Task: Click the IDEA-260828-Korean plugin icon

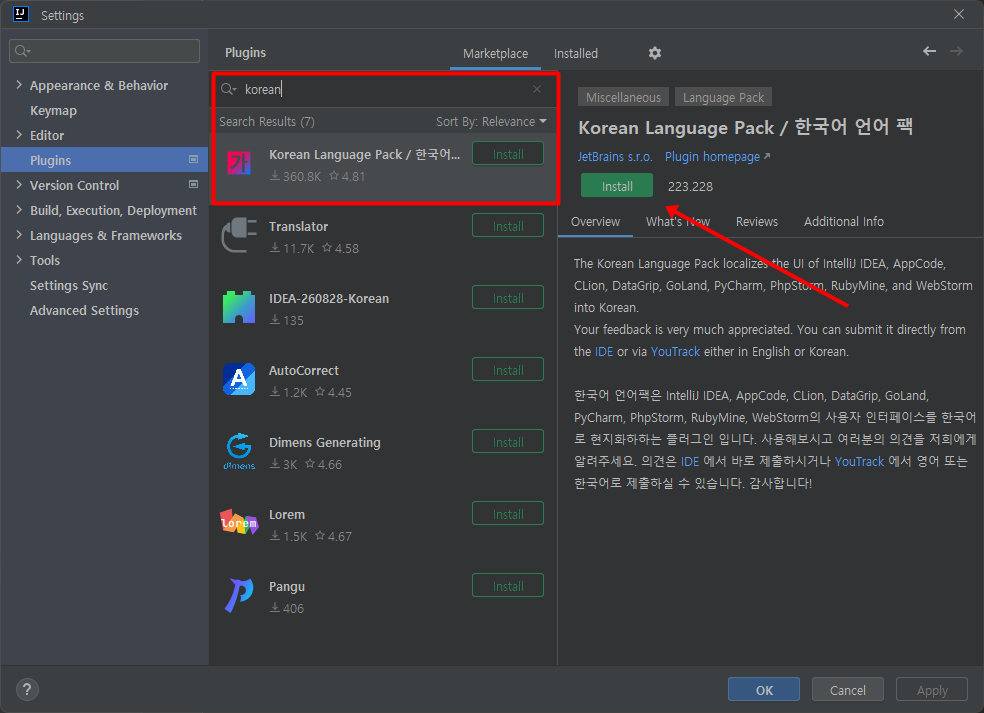Action: 239,308
